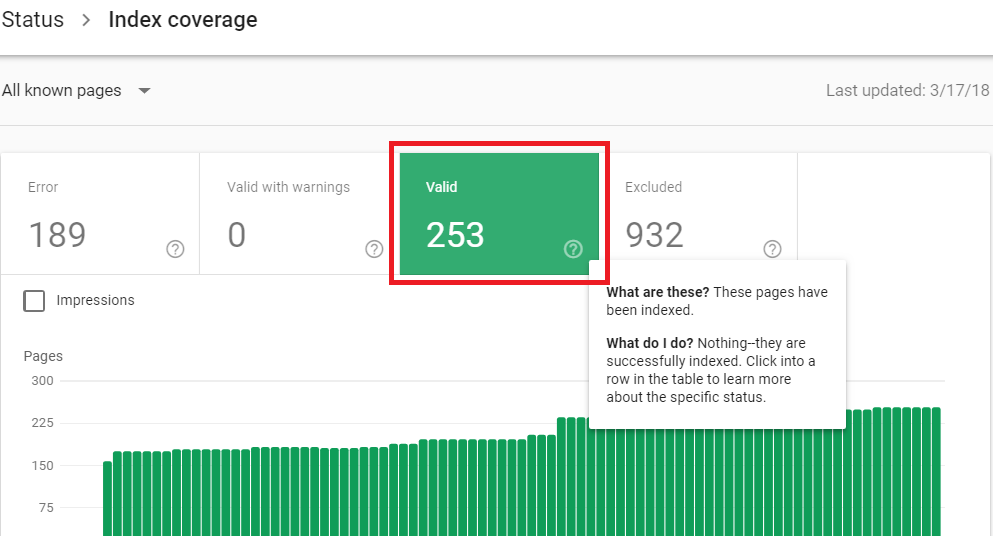Viewport: 993px width, 536px height.
Task: Open help icon on Error card
Action: (x=175, y=249)
